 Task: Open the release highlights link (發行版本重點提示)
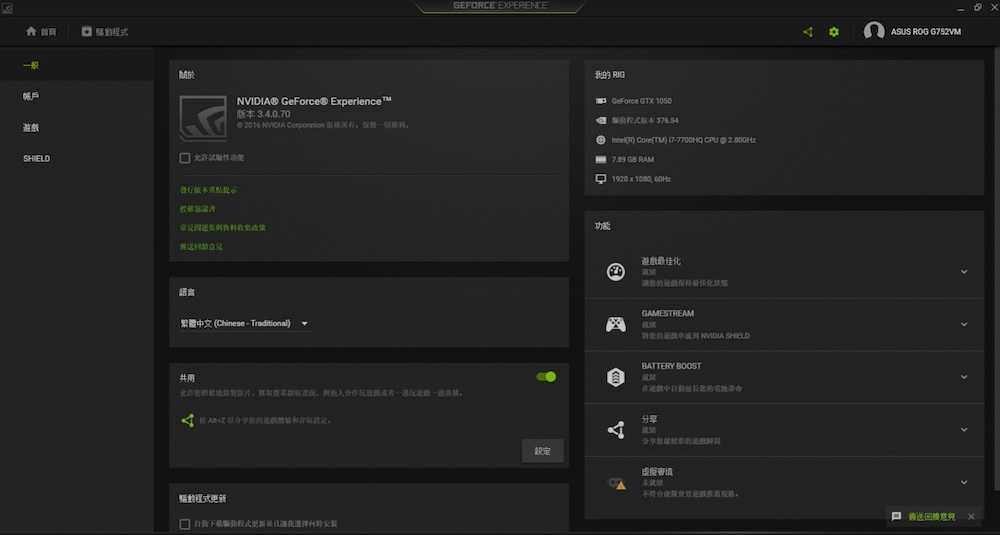tap(208, 190)
